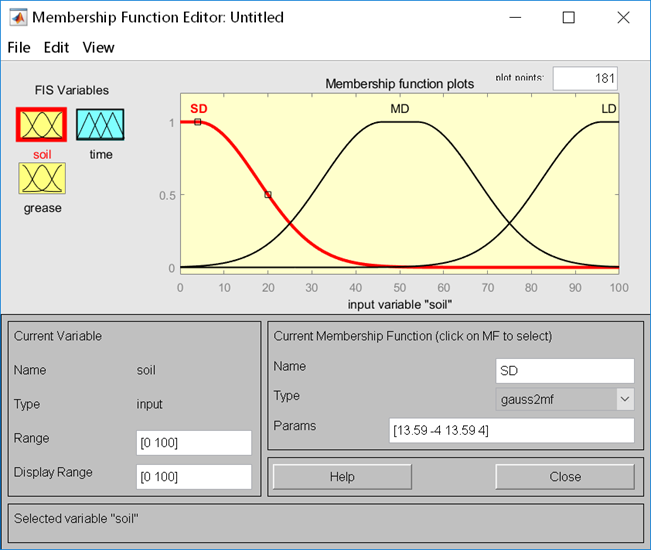Screen dimensions: 651x550
Task: Click the MATLAB logo in title bar
Action: point(18,17)
